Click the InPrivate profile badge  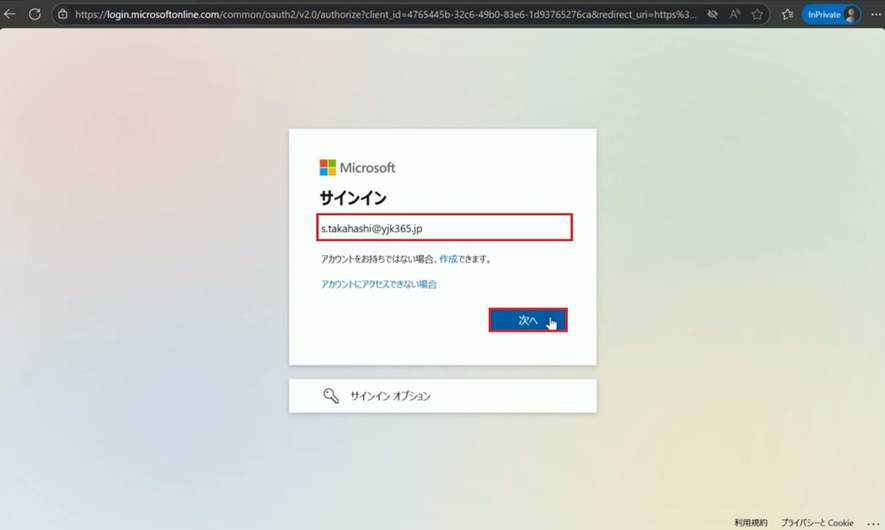831,15
